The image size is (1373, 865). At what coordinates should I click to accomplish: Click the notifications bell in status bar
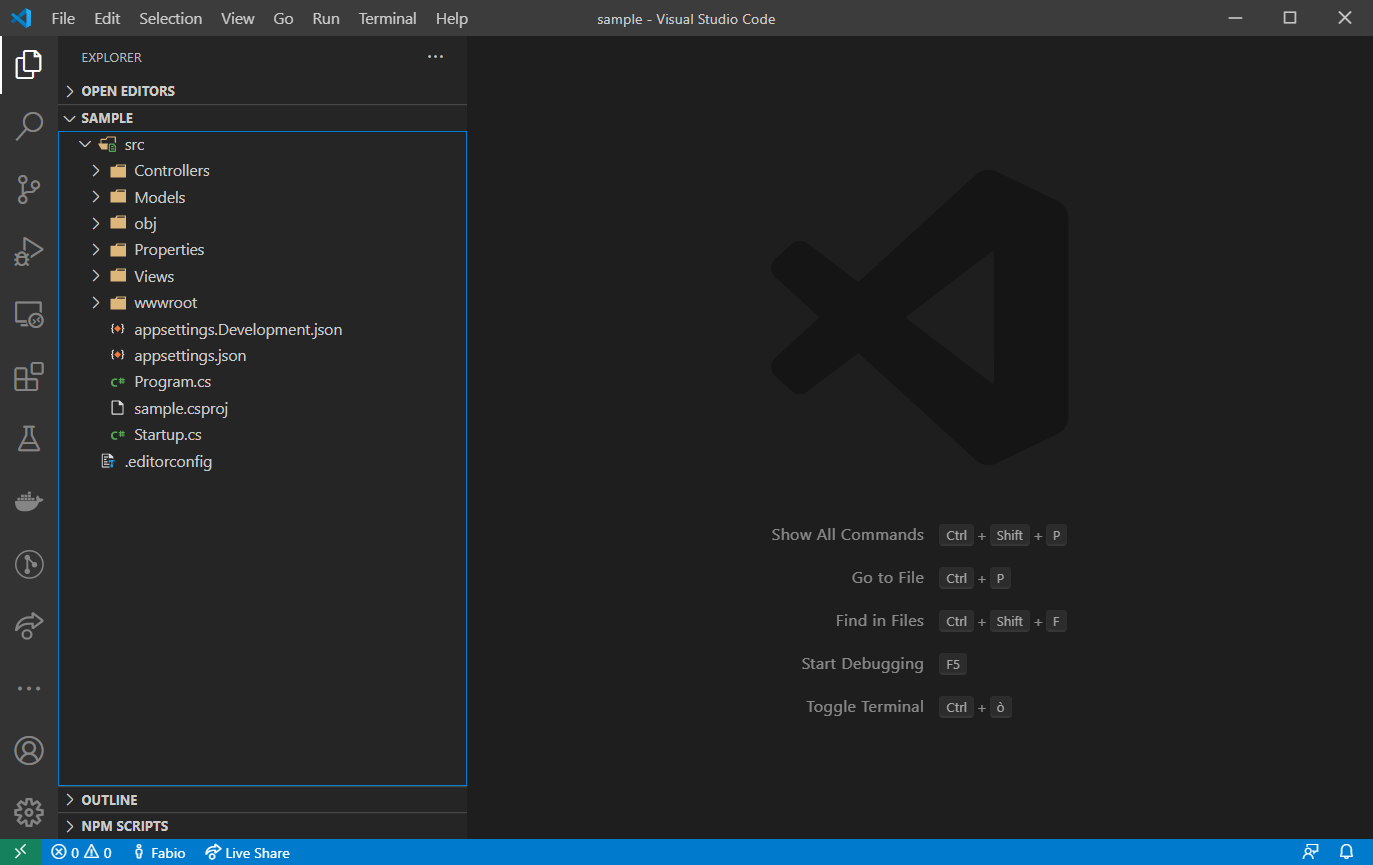[x=1346, y=852]
